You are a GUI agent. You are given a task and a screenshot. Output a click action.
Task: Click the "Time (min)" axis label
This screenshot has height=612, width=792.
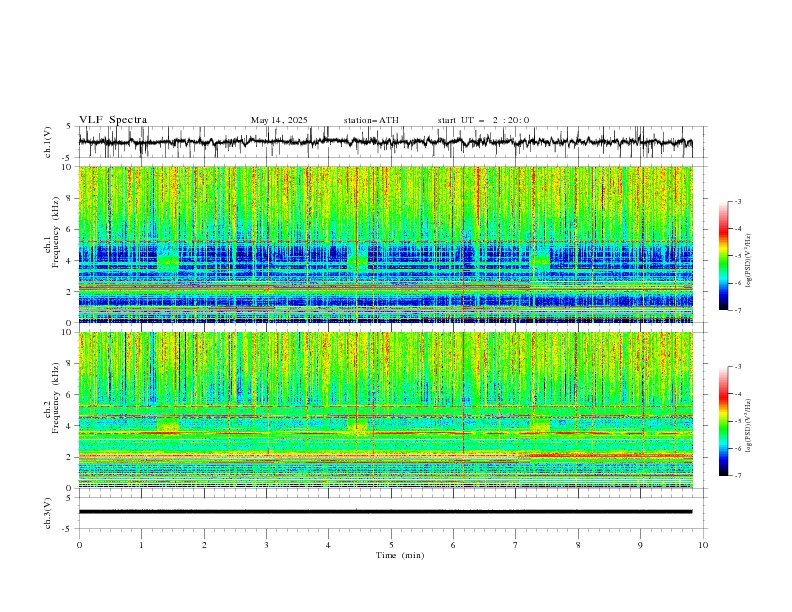click(x=400, y=555)
